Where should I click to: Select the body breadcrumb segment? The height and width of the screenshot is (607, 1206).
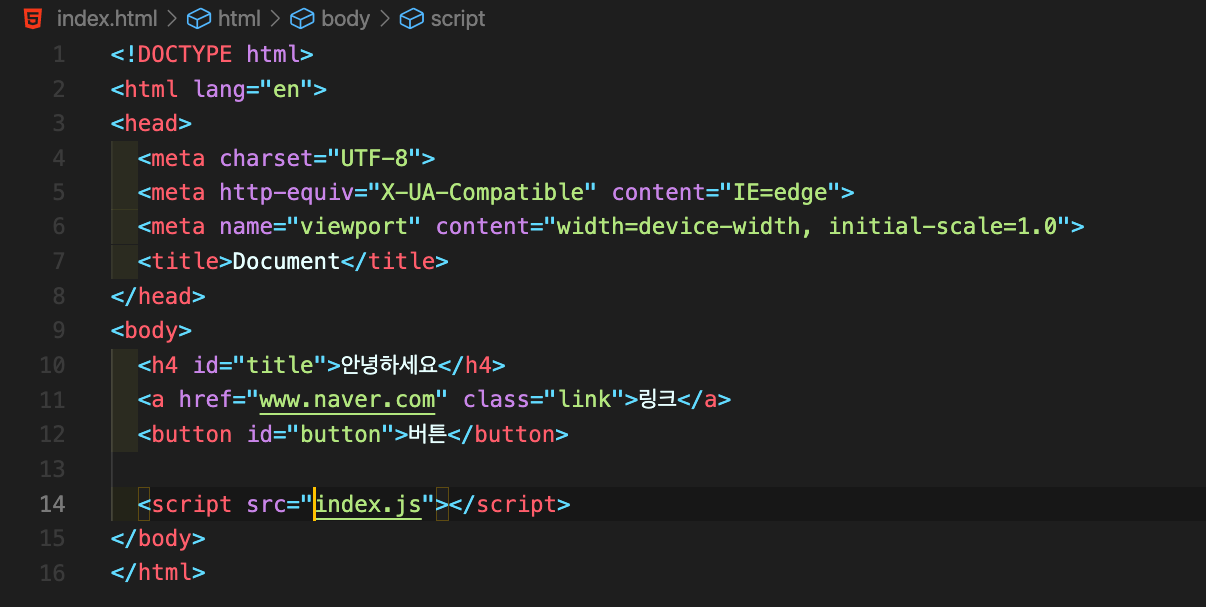click(x=345, y=18)
